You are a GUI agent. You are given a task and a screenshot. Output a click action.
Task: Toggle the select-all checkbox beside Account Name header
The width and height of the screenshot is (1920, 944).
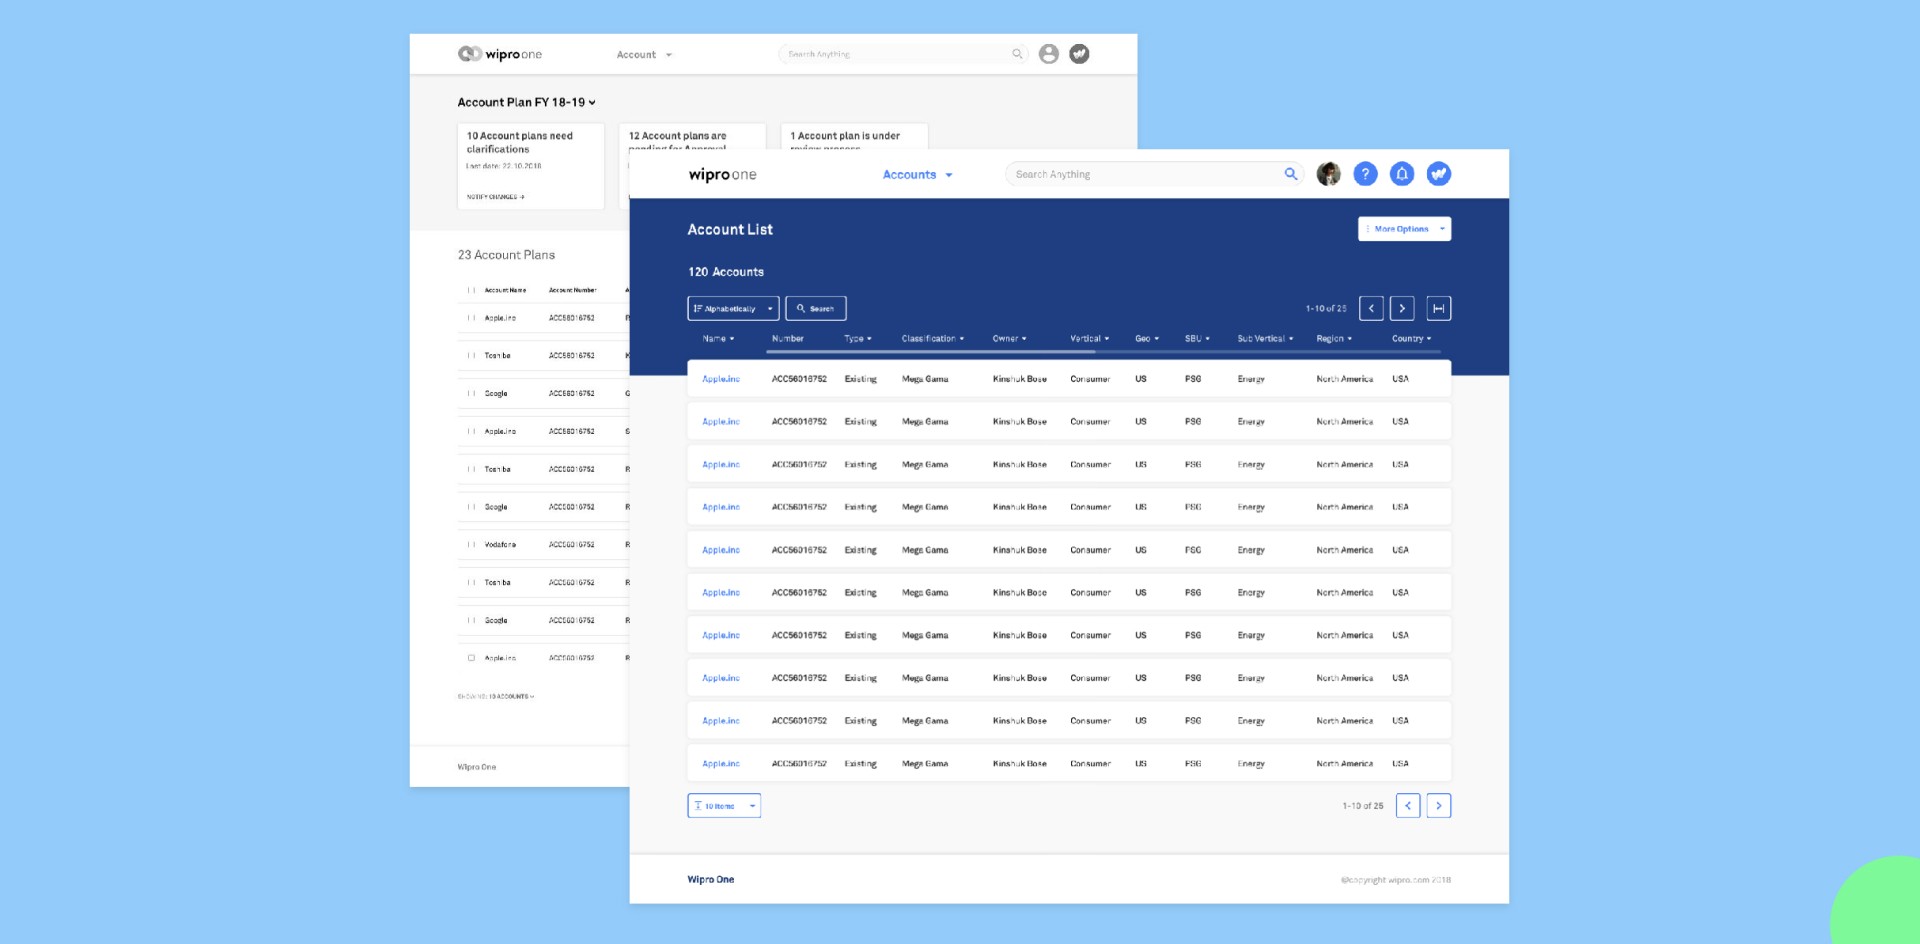click(471, 290)
